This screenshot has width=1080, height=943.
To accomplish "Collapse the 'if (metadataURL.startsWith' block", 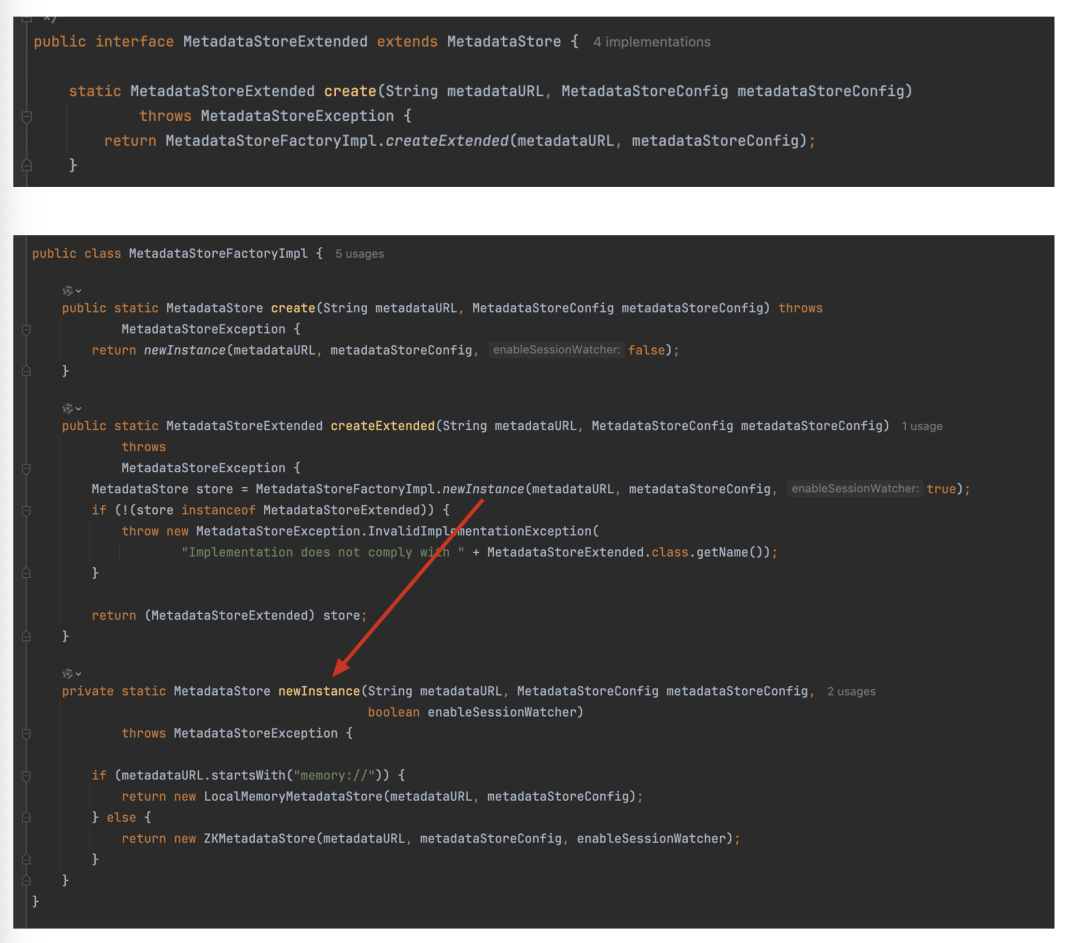I will (26, 776).
